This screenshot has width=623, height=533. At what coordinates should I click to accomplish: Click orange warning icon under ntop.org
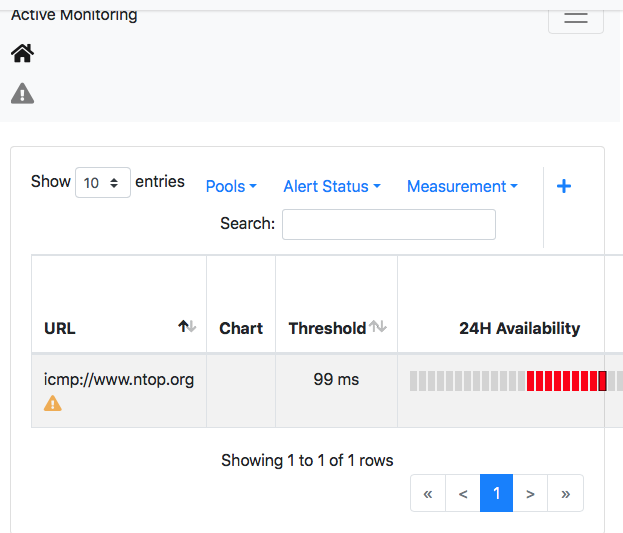52,403
